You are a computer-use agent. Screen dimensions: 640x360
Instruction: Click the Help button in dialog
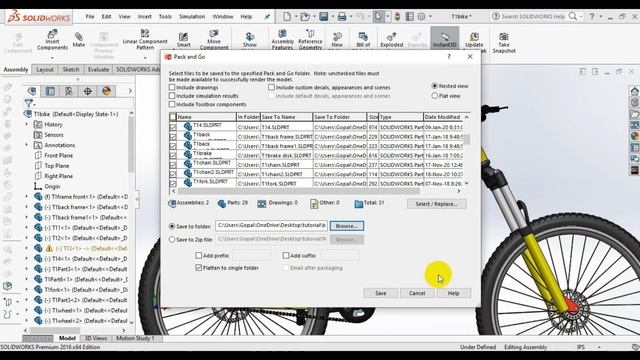(x=453, y=293)
